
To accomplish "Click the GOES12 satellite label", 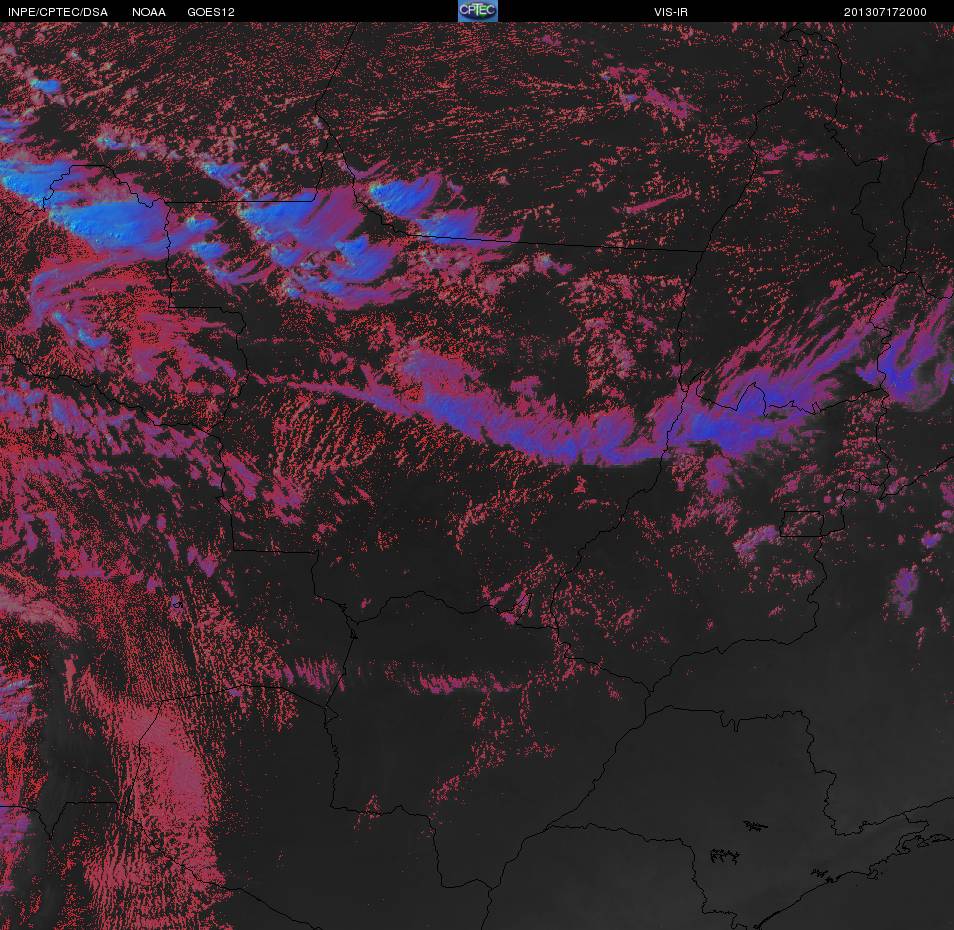I will (x=211, y=12).
